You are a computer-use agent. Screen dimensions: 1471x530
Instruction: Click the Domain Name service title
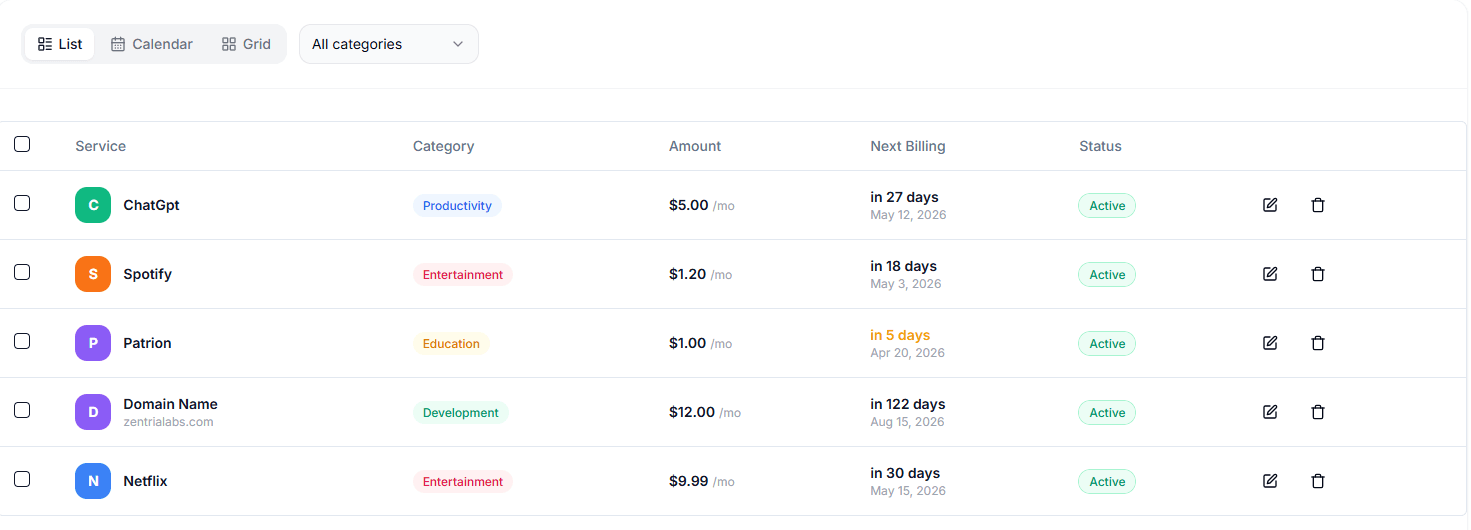[170, 404]
